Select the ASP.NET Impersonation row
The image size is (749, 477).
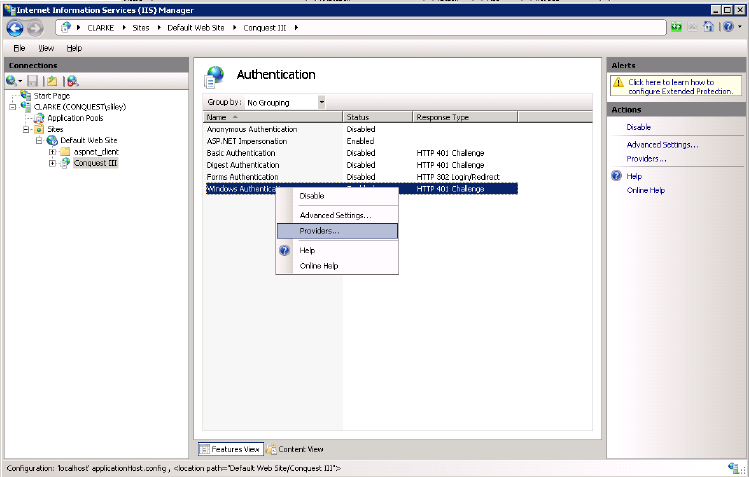click(361, 141)
